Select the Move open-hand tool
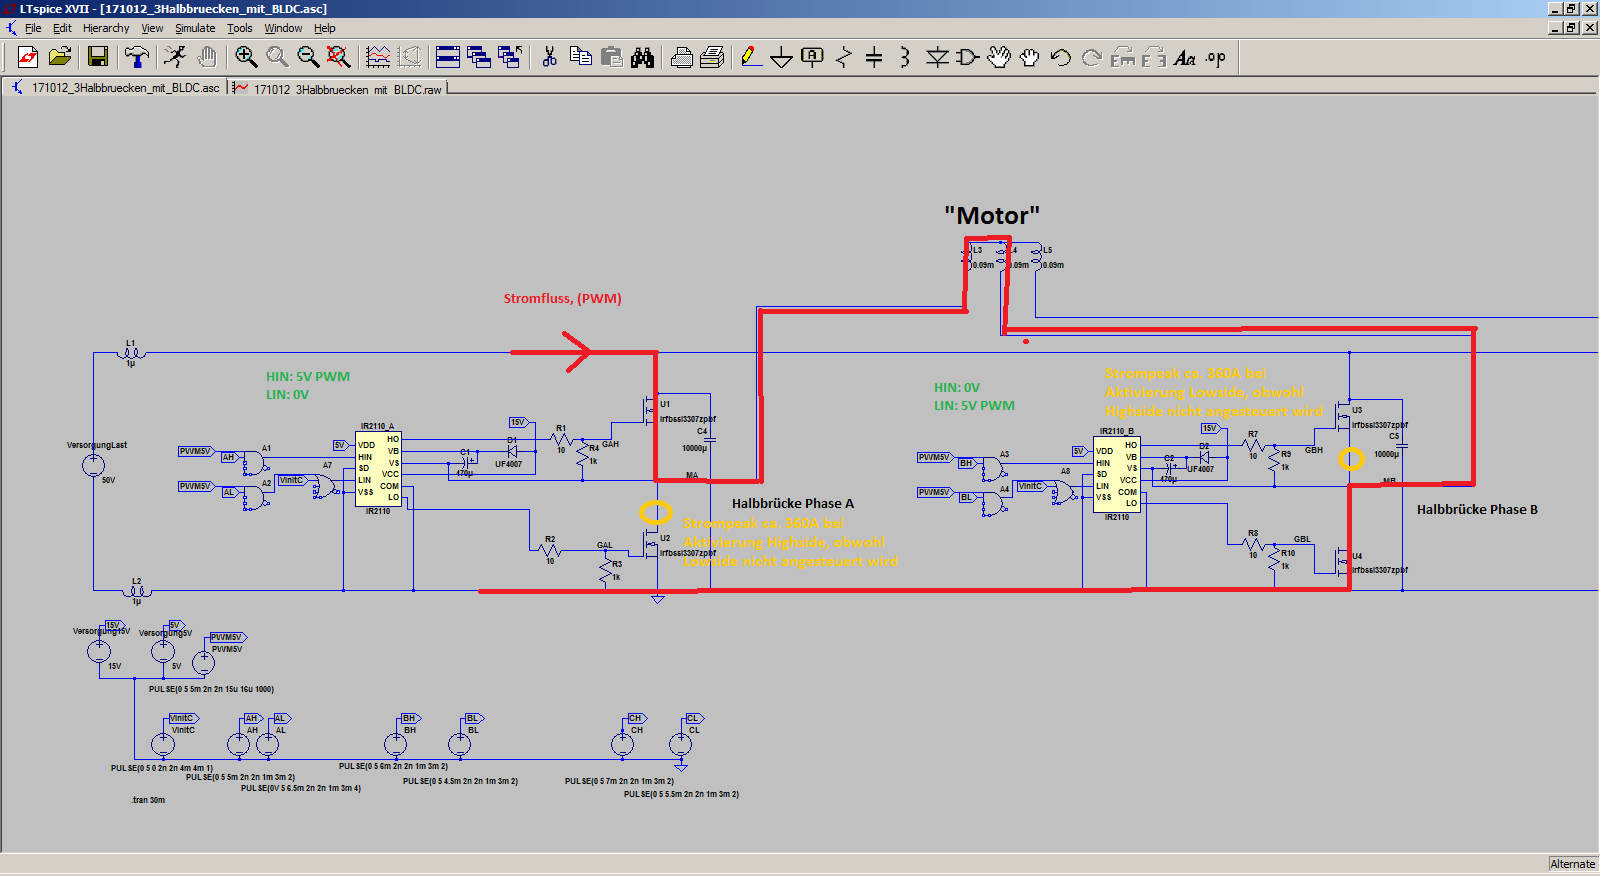Viewport: 1600px width, 876px height. 999,57
